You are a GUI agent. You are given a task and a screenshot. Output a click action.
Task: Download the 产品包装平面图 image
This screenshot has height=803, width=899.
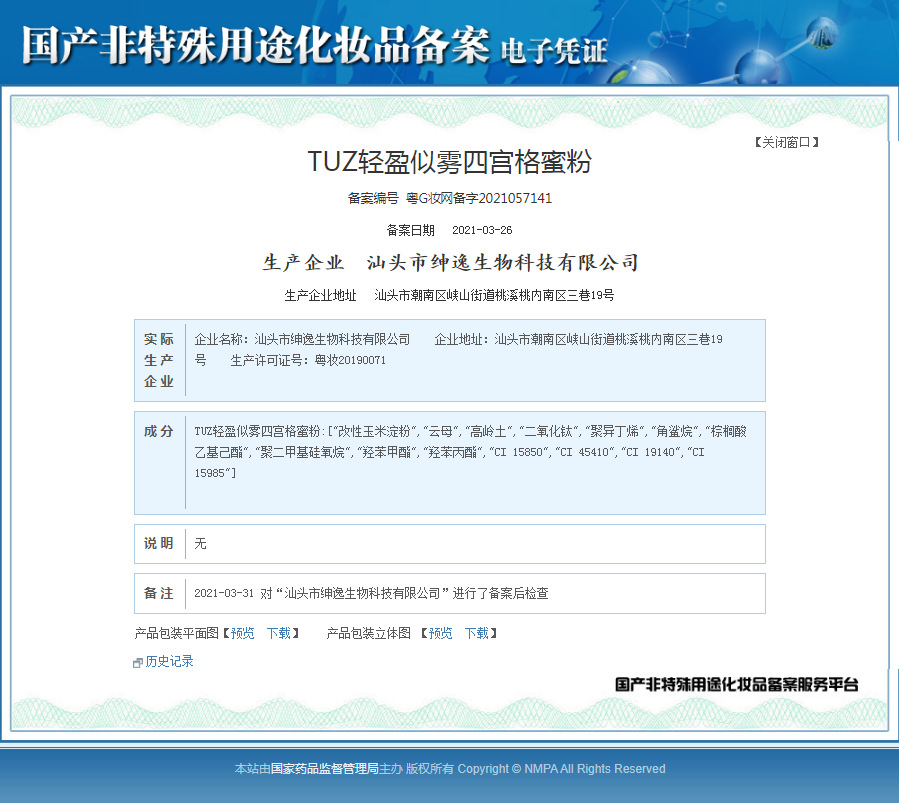(x=279, y=633)
